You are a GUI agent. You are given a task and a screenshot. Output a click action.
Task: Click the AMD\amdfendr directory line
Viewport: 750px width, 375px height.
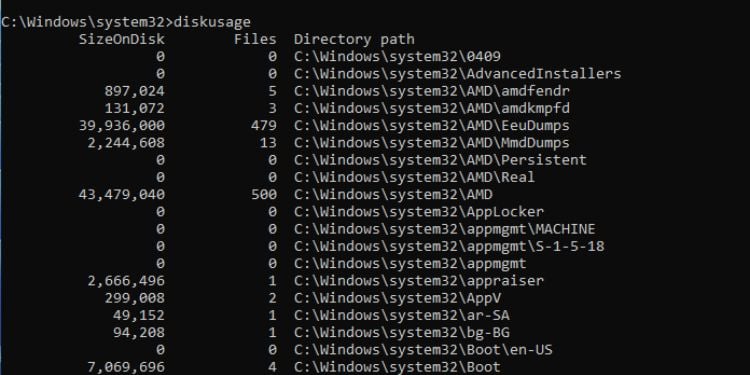pyautogui.click(x=431, y=91)
